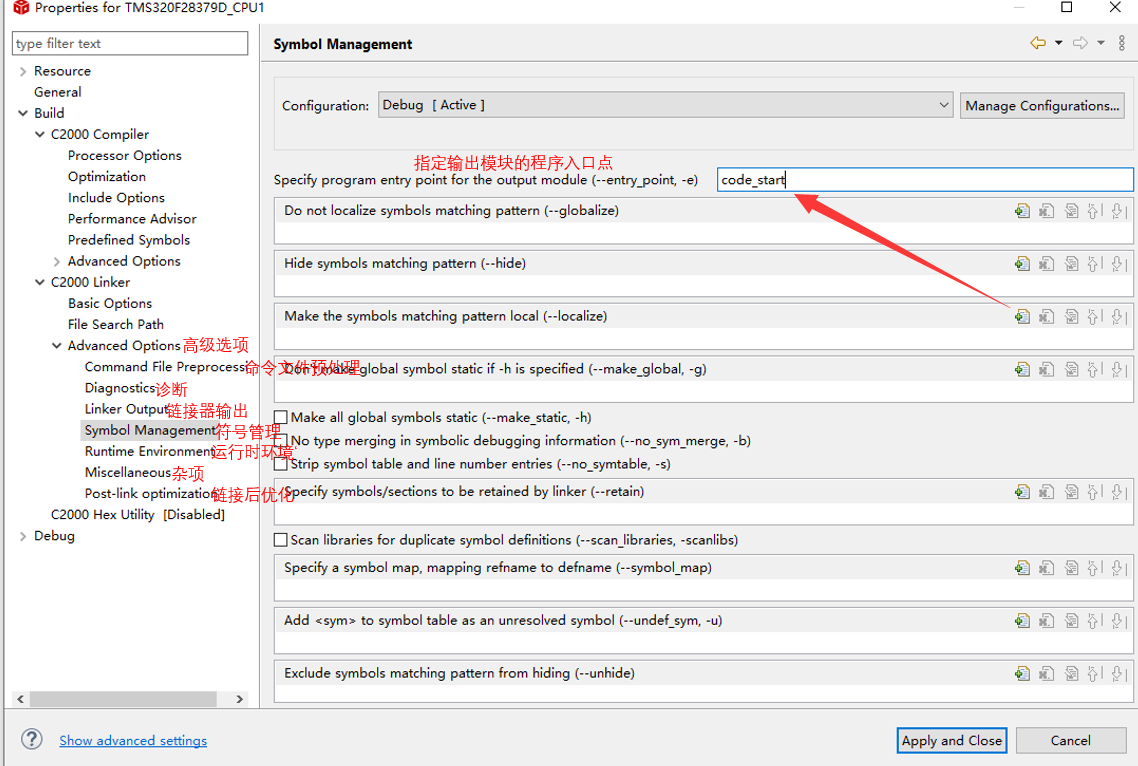This screenshot has height=766, width=1138.
Task: Toggle Strip symbol table checkbox
Action: 281,464
